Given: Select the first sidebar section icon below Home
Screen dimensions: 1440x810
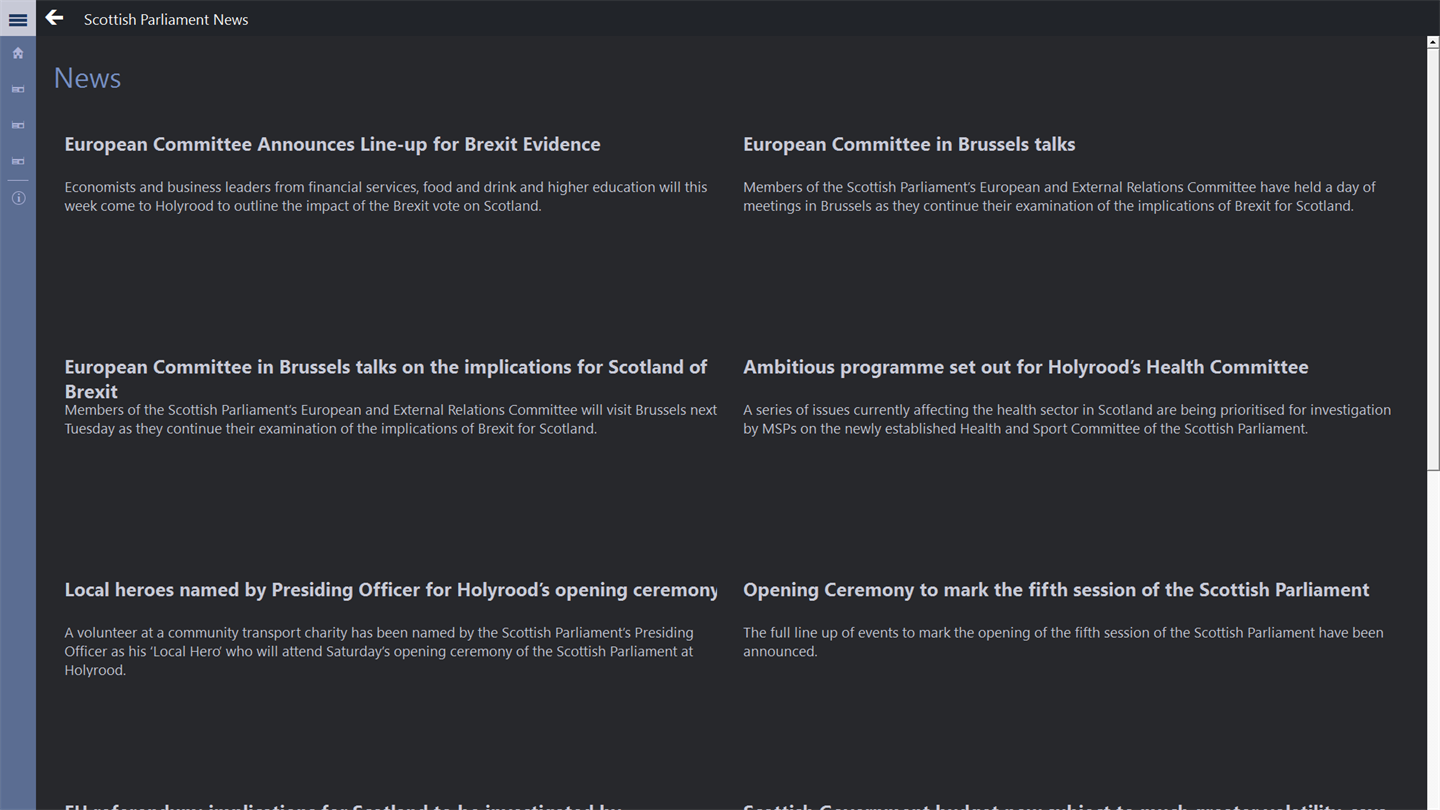Looking at the screenshot, I should pos(18,89).
